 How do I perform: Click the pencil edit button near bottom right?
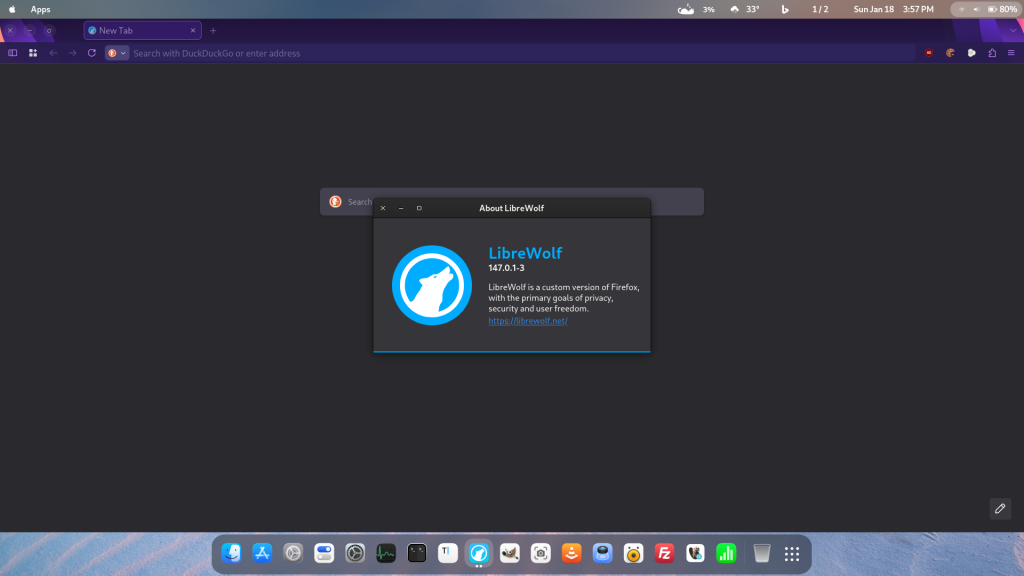[999, 508]
